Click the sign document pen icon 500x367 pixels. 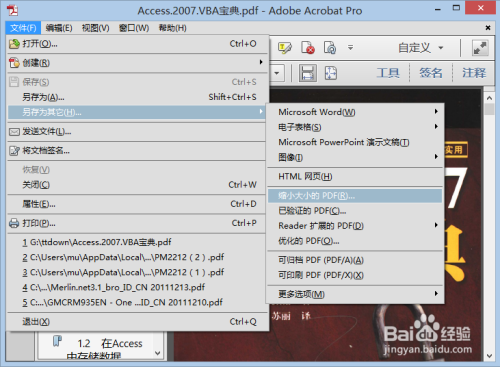pos(14,151)
